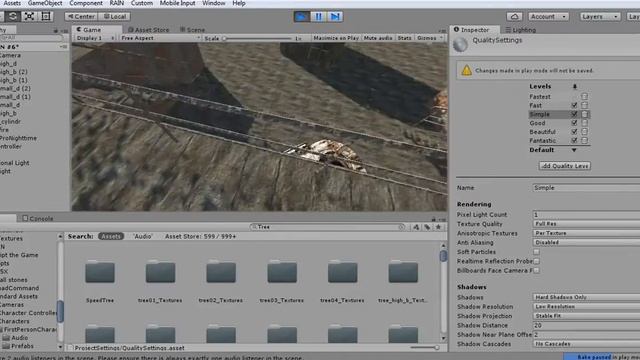The width and height of the screenshot is (640, 360).
Task: Select the SpeedTree folder
Action: 100,281
